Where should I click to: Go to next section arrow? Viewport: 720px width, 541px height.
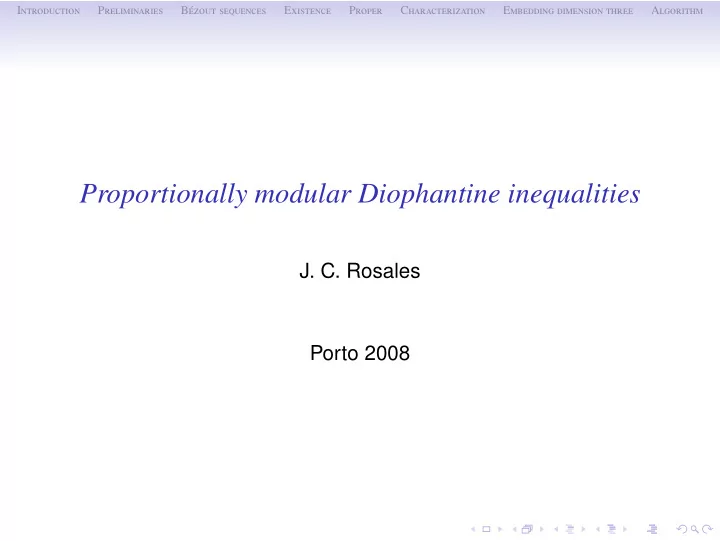point(625,529)
